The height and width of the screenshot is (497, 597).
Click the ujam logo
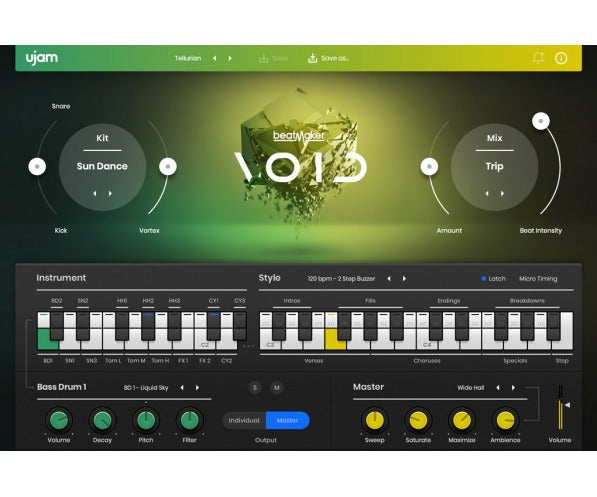[42, 58]
